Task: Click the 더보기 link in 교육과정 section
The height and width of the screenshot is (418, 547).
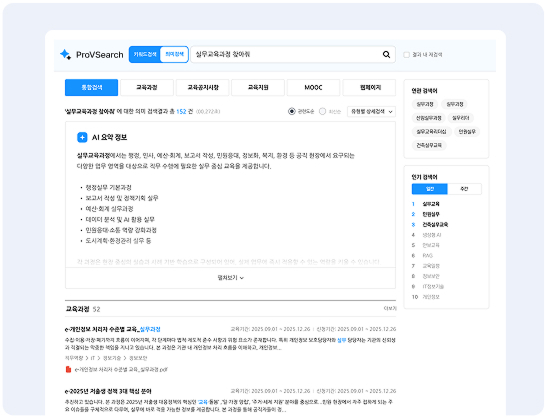Action: pos(390,308)
